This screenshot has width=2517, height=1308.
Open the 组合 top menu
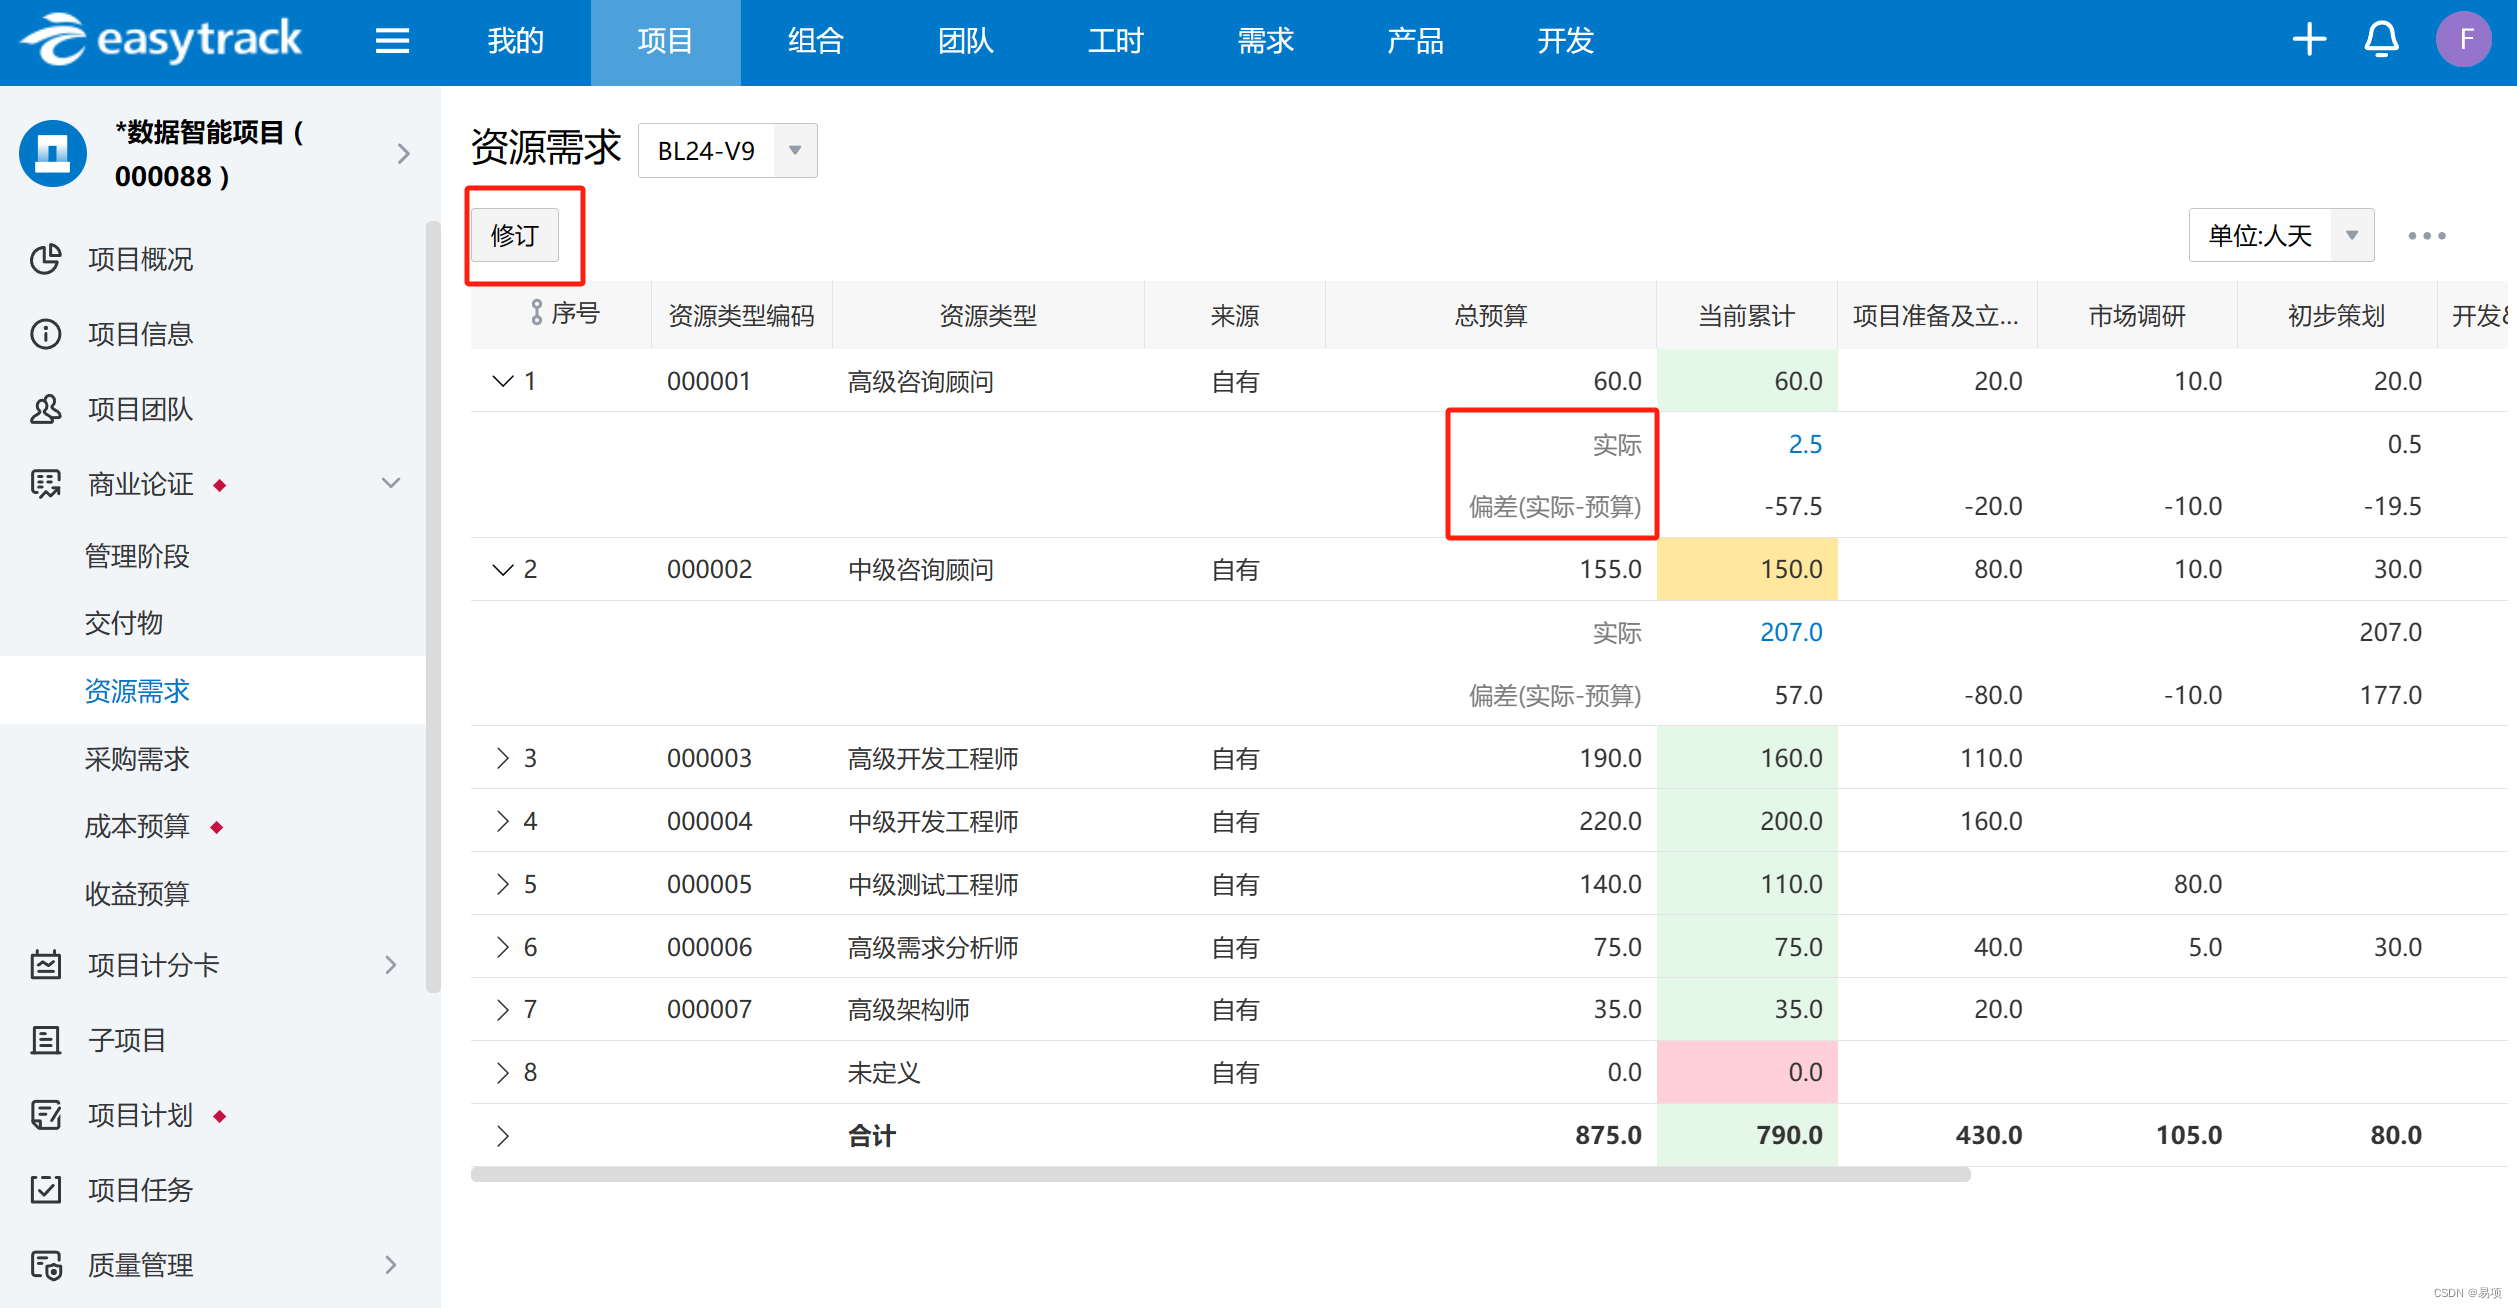(816, 41)
